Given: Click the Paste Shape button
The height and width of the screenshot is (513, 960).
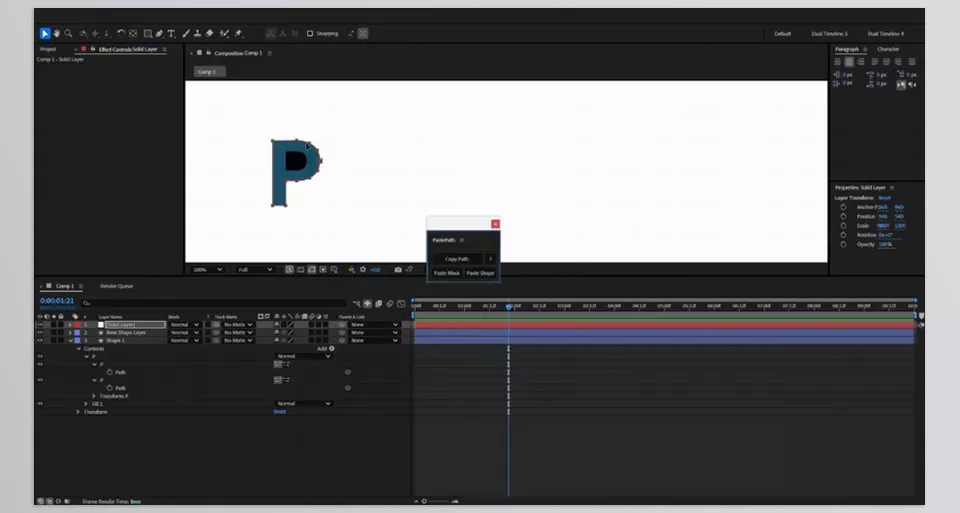Looking at the screenshot, I should point(480,273).
